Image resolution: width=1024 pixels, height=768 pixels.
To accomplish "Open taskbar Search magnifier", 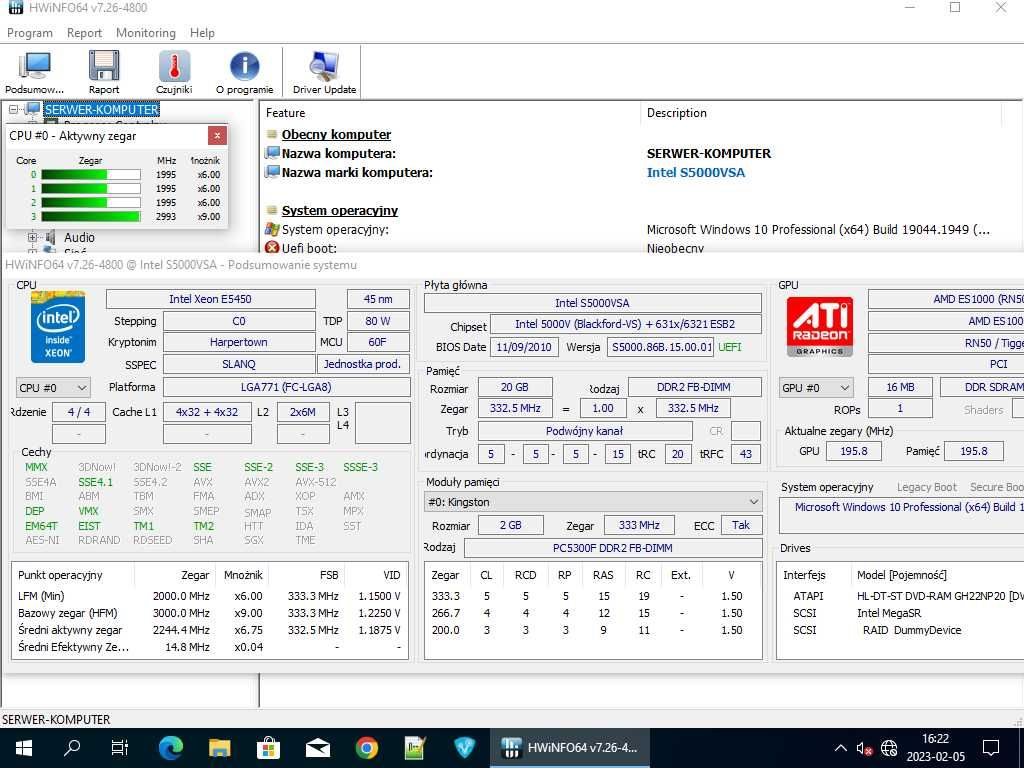I will 72,748.
